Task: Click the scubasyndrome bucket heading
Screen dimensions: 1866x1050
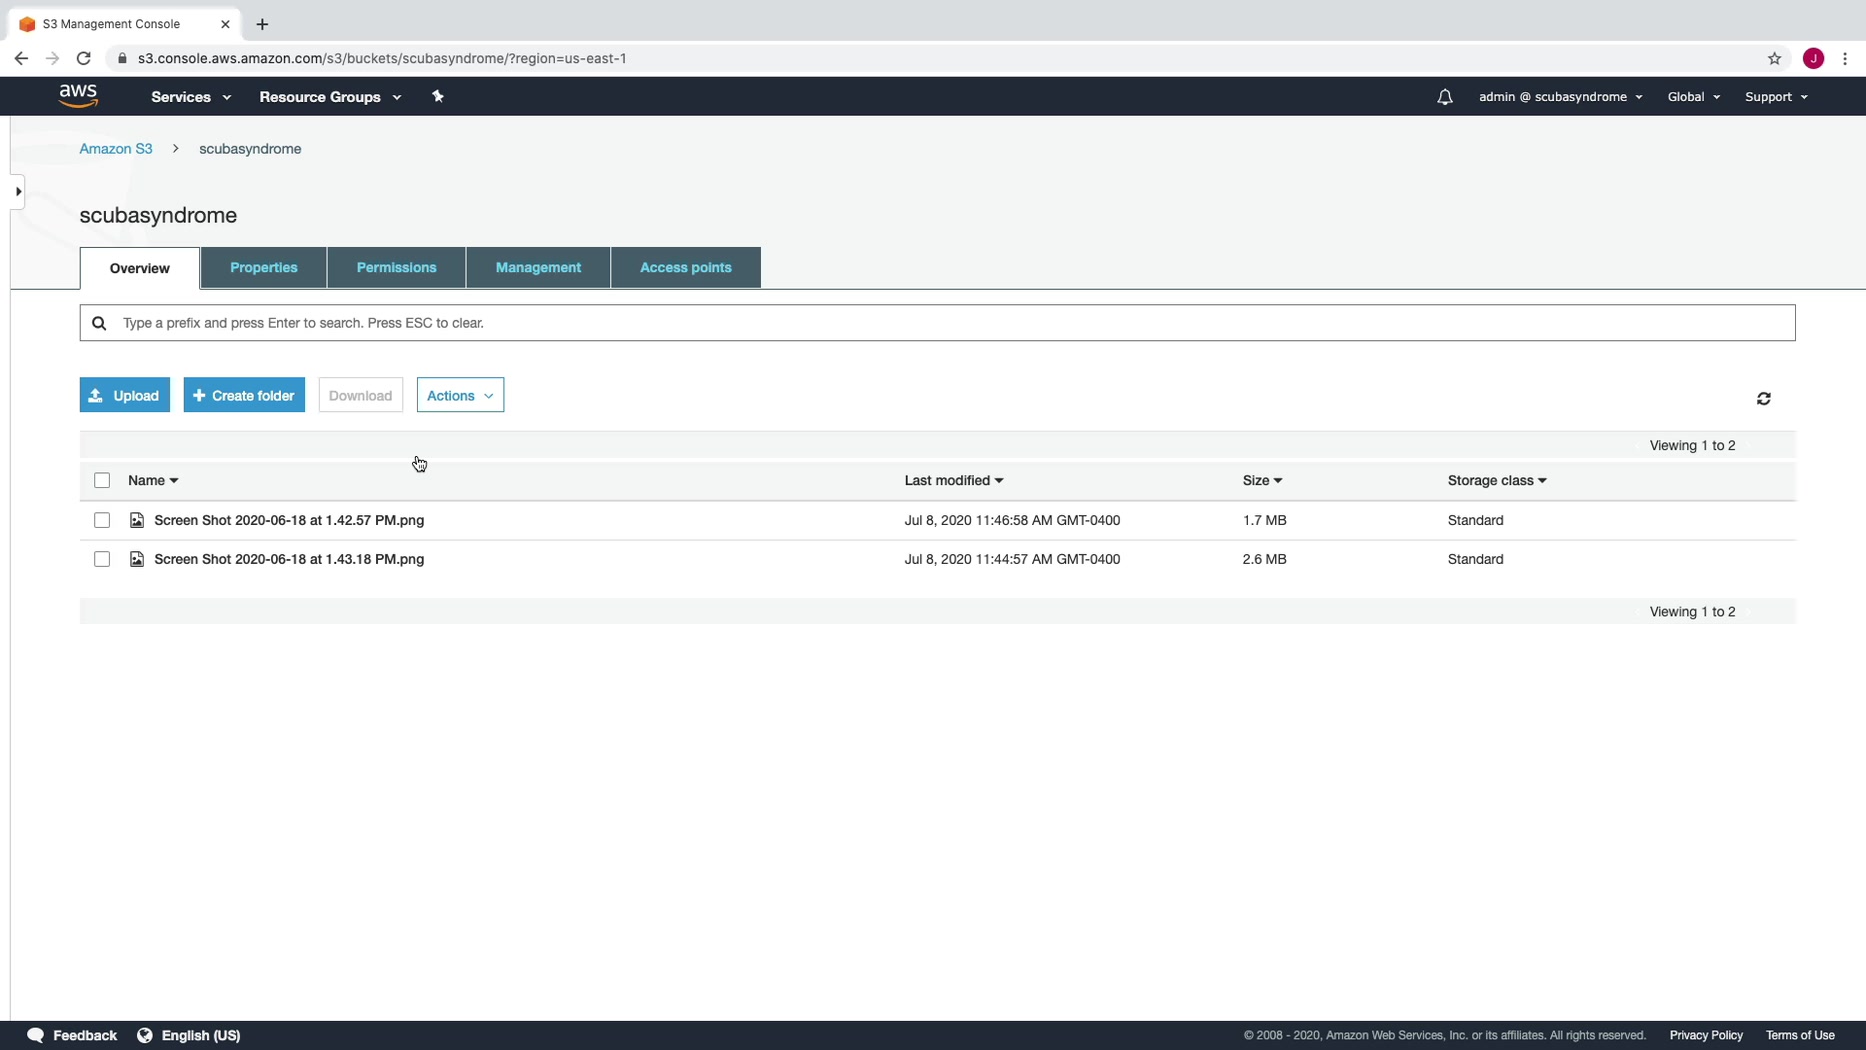Action: click(158, 215)
